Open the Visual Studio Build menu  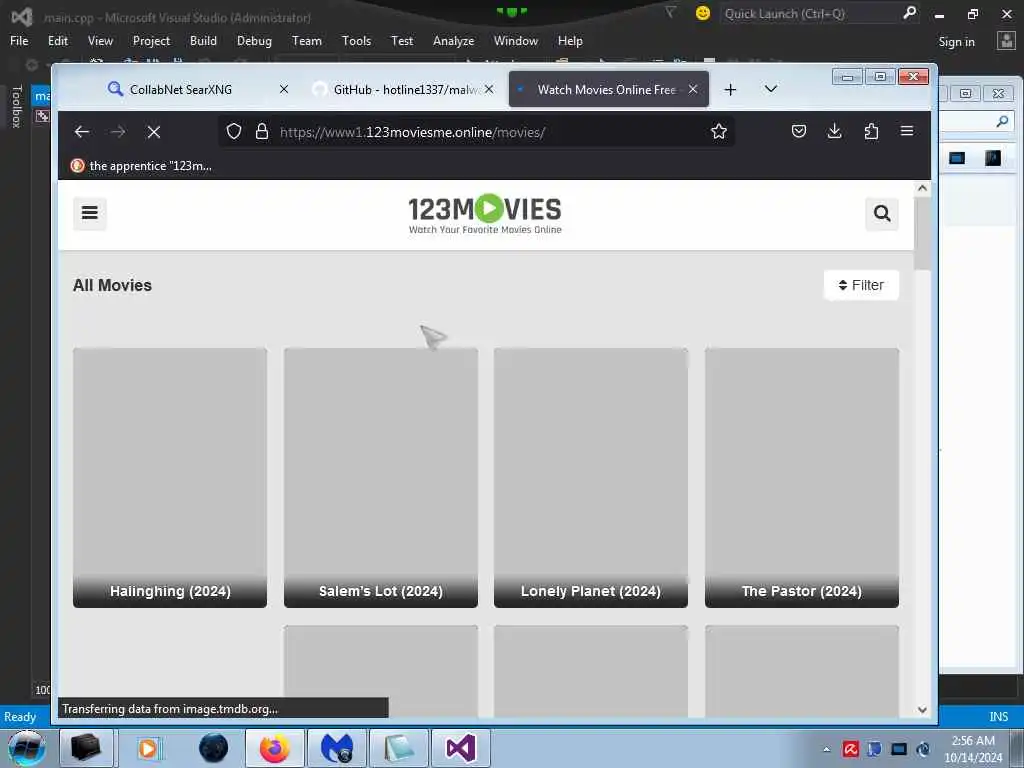coord(203,40)
